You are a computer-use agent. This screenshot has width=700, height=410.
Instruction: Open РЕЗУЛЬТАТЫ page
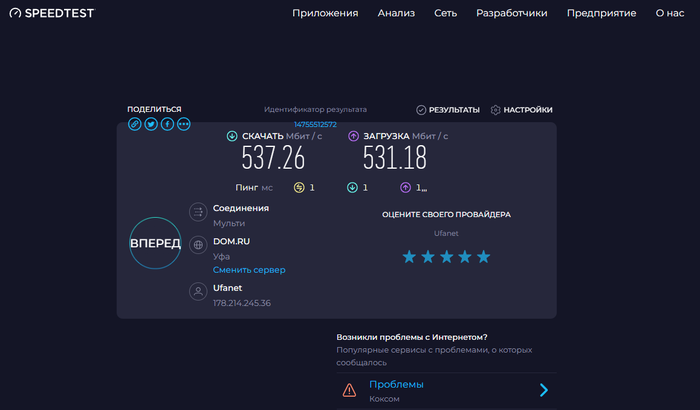(x=454, y=110)
